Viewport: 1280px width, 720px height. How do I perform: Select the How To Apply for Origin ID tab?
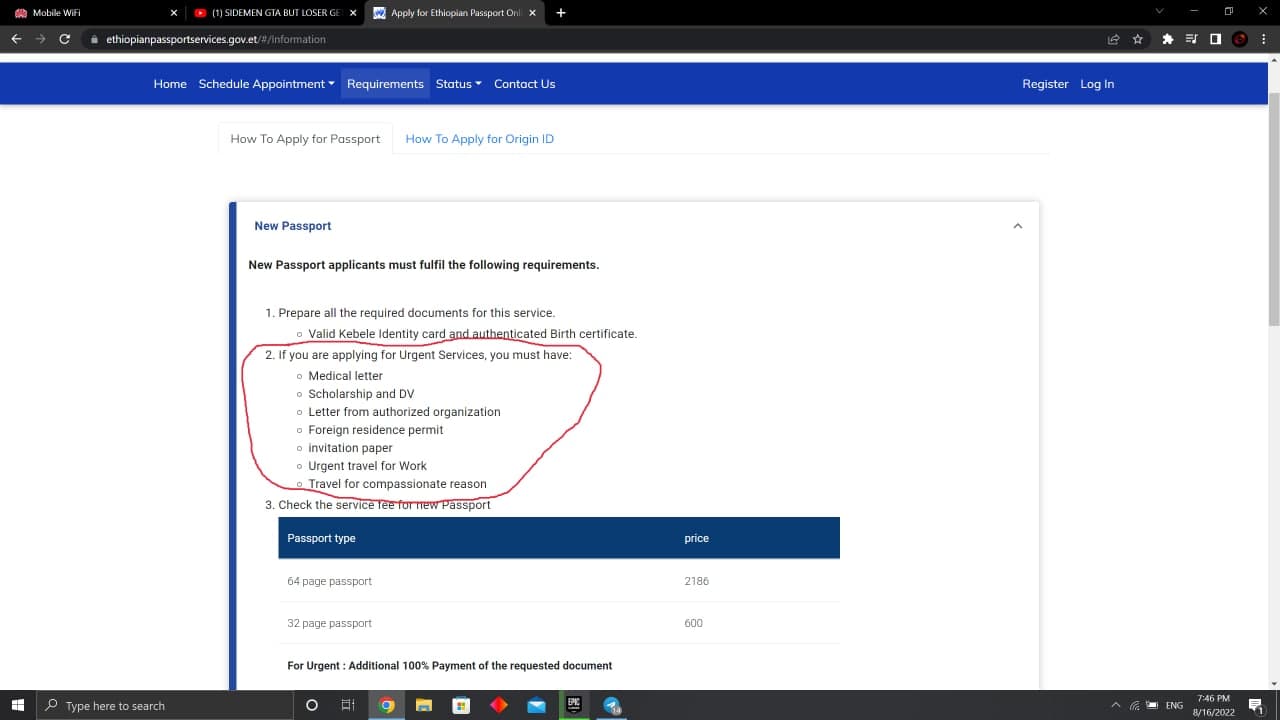tap(480, 139)
